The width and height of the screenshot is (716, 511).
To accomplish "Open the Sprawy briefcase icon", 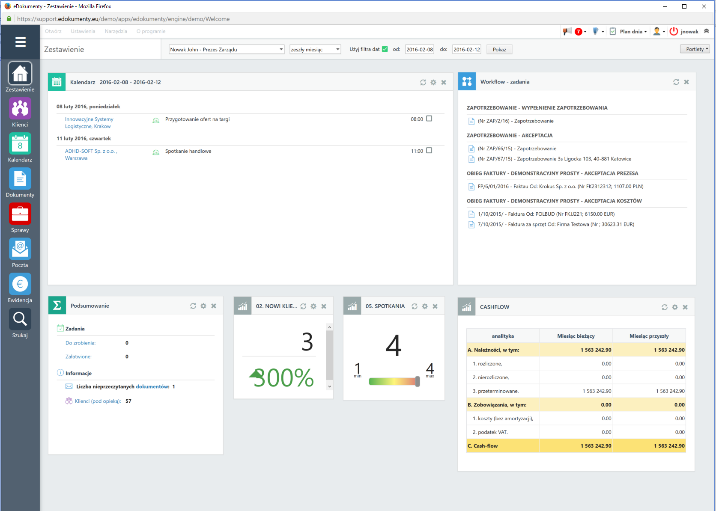I will 20,215.
